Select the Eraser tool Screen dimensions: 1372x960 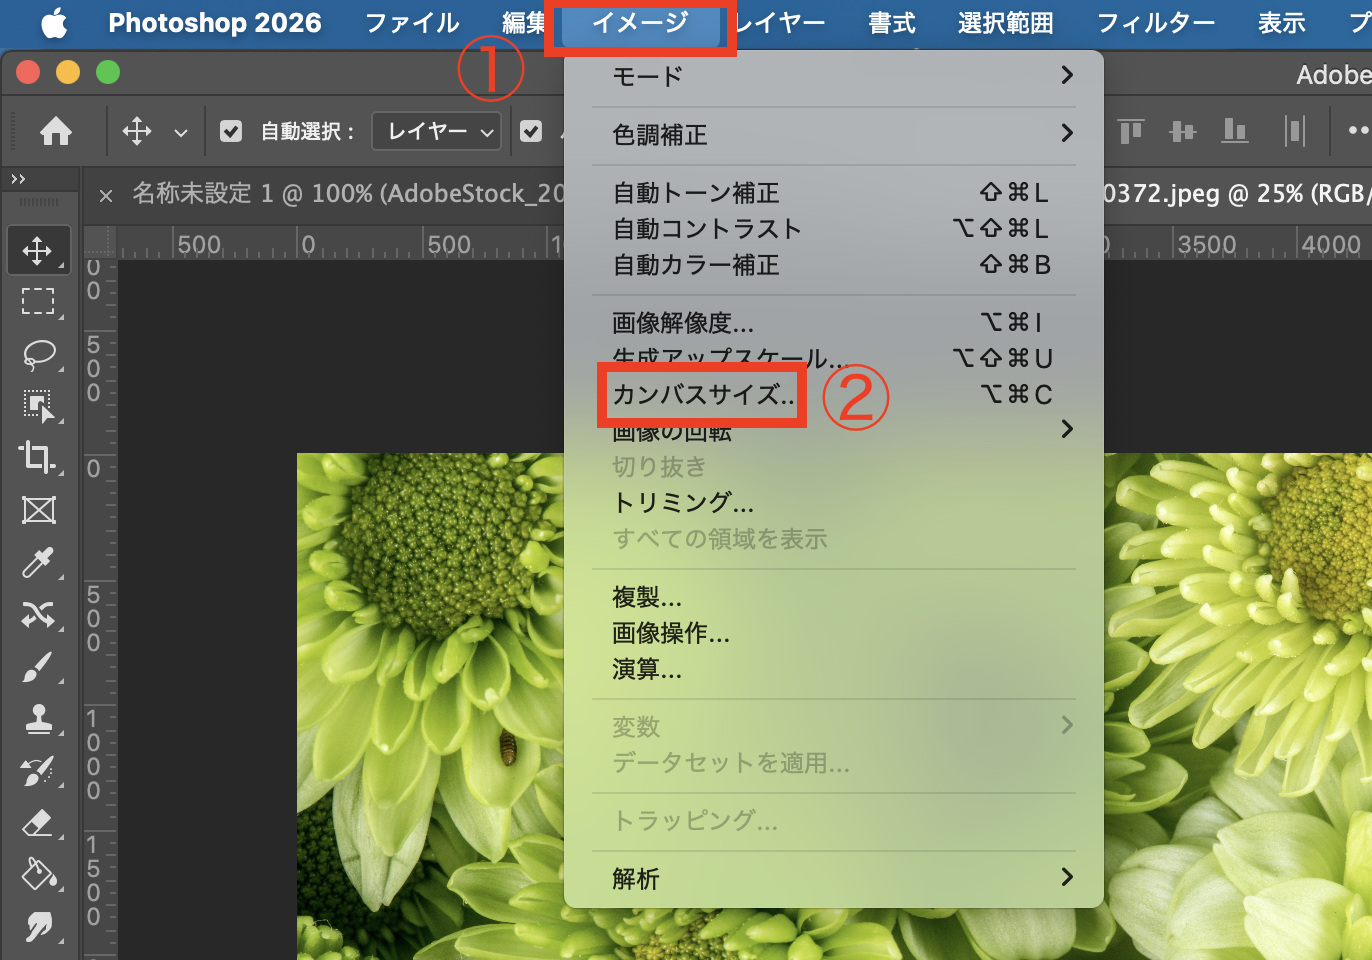[38, 823]
